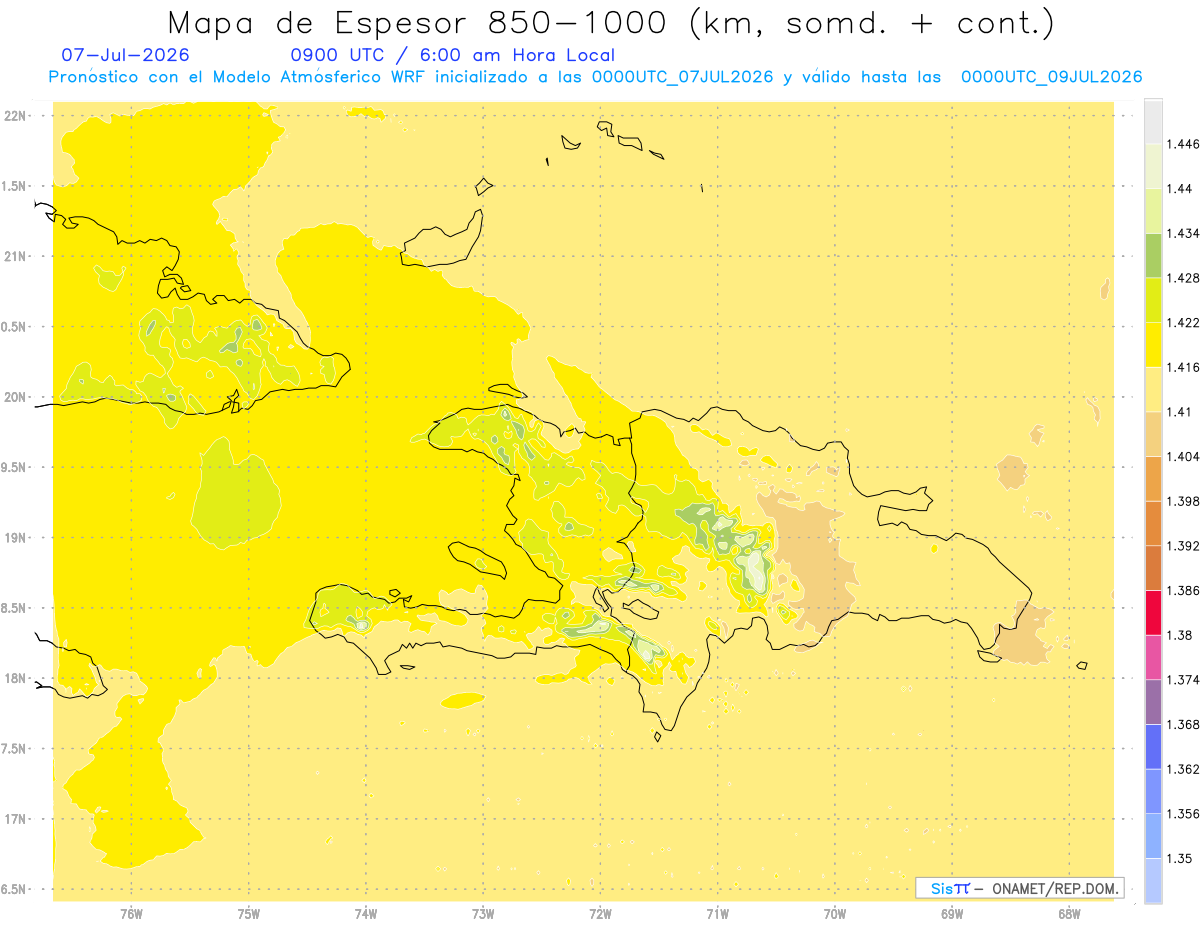The width and height of the screenshot is (1200, 927).
Task: Select the date label '07-Jul-2026'
Action: 125,55
